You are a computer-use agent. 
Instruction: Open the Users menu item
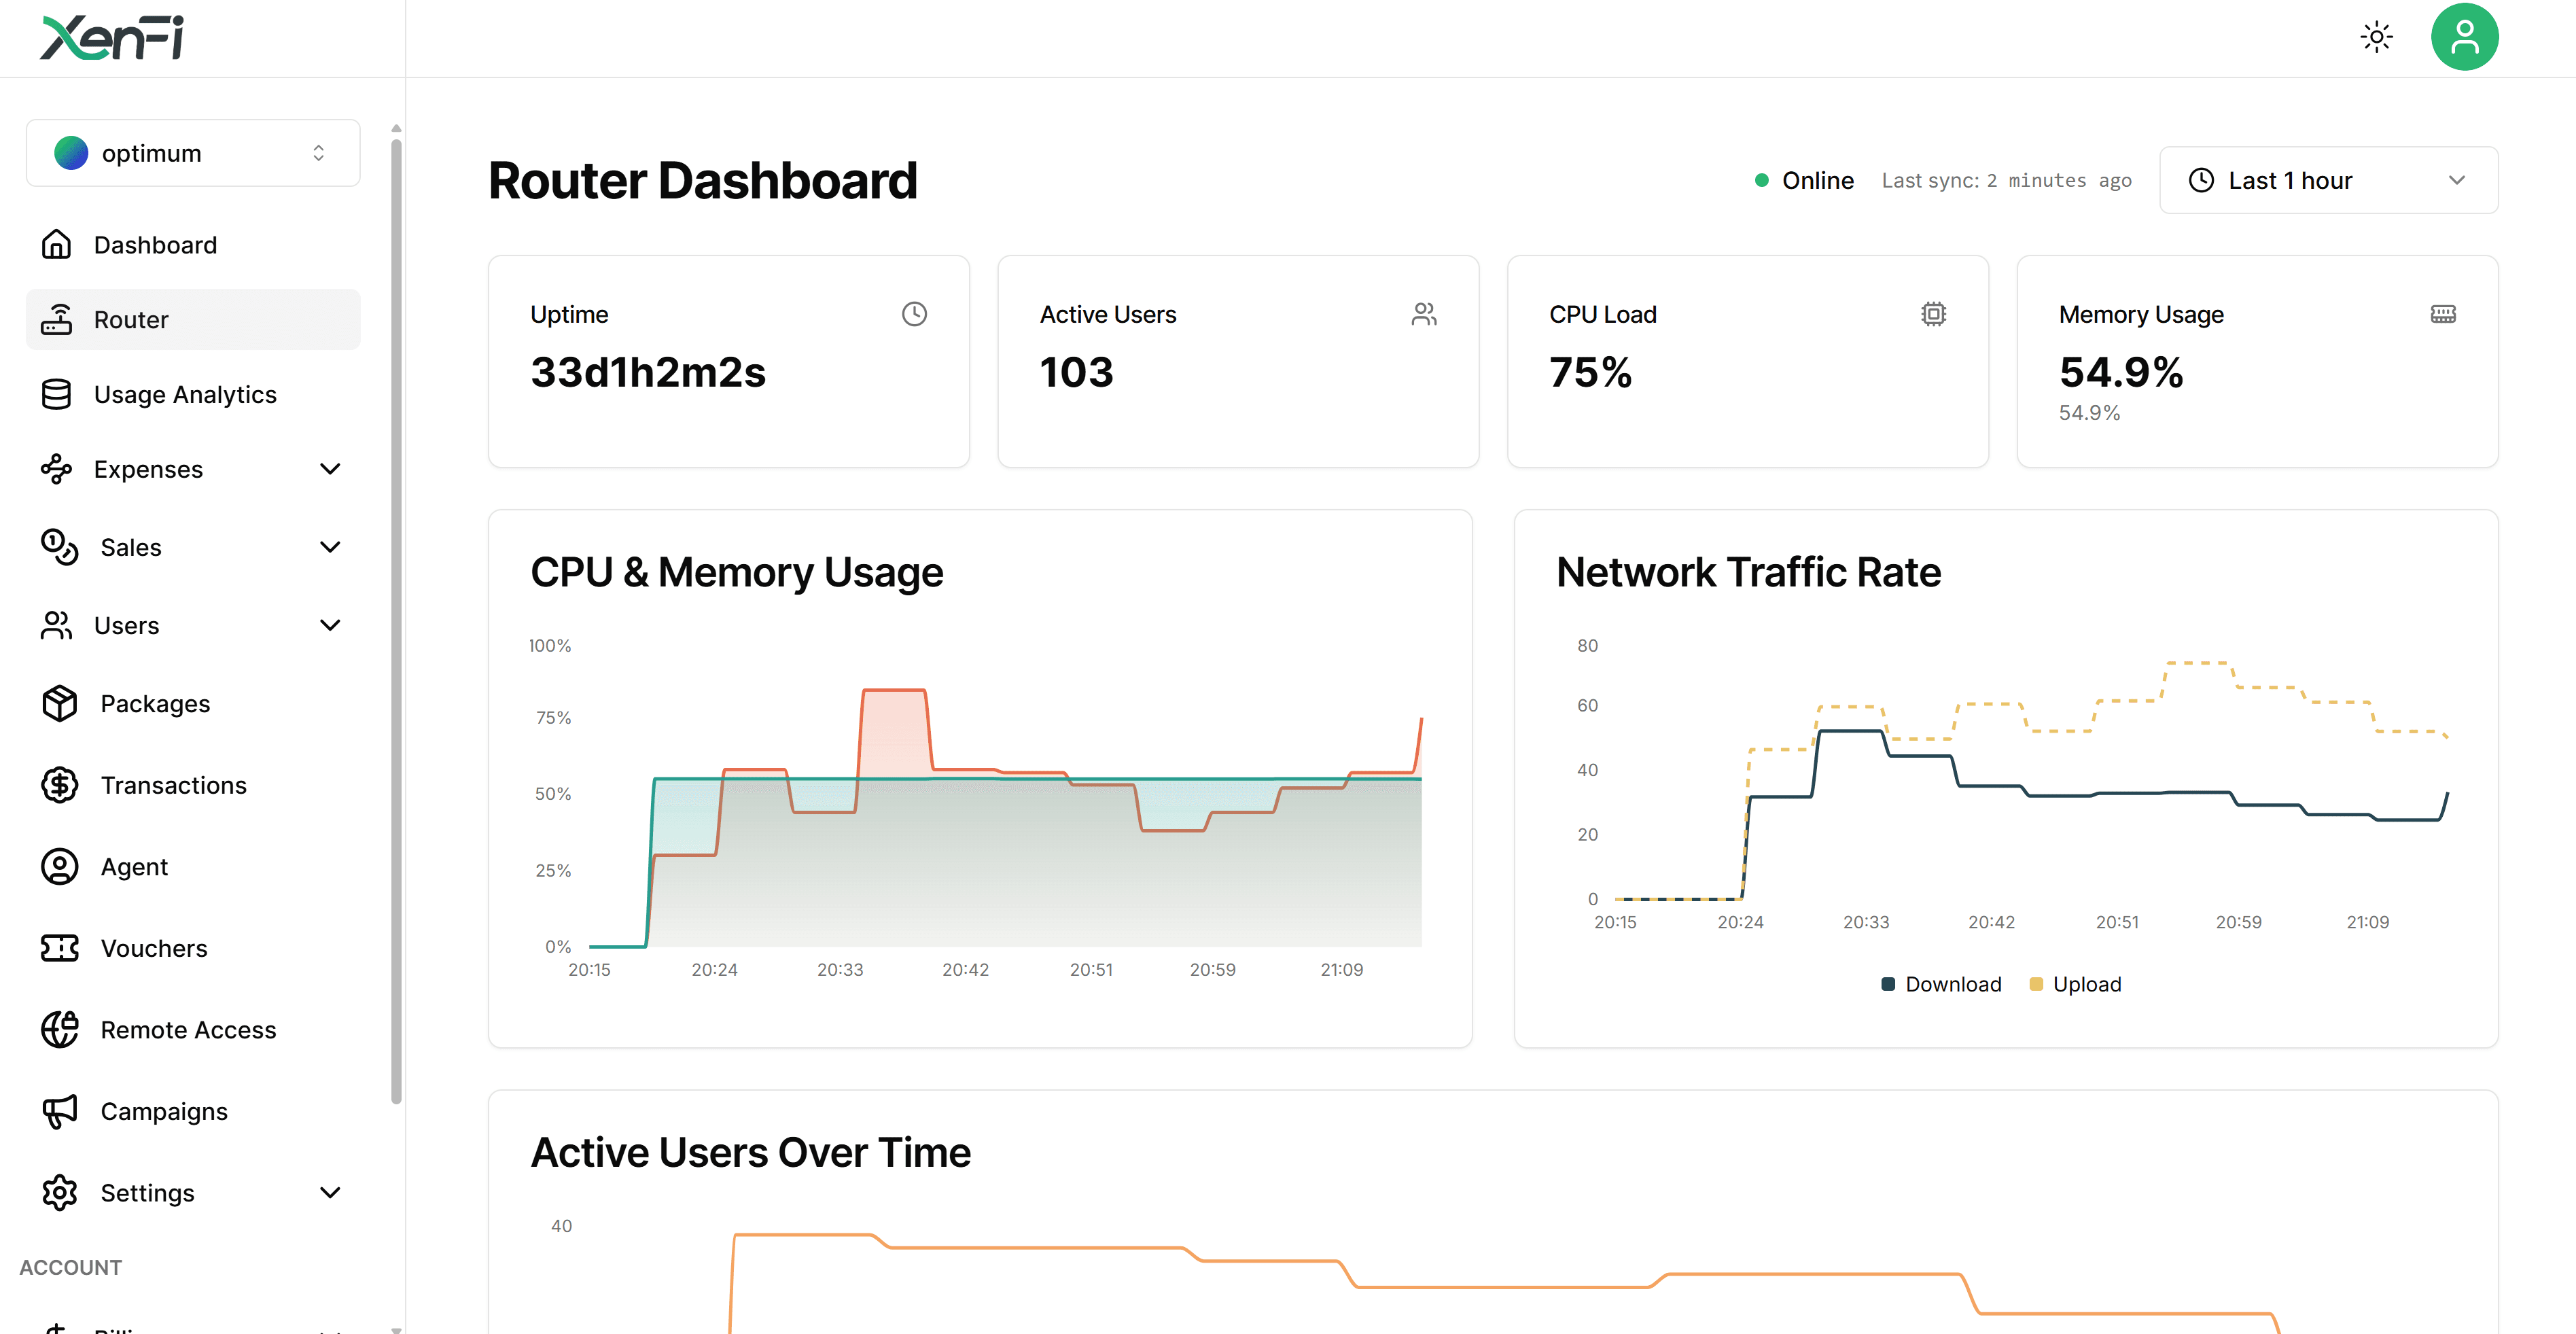193,626
